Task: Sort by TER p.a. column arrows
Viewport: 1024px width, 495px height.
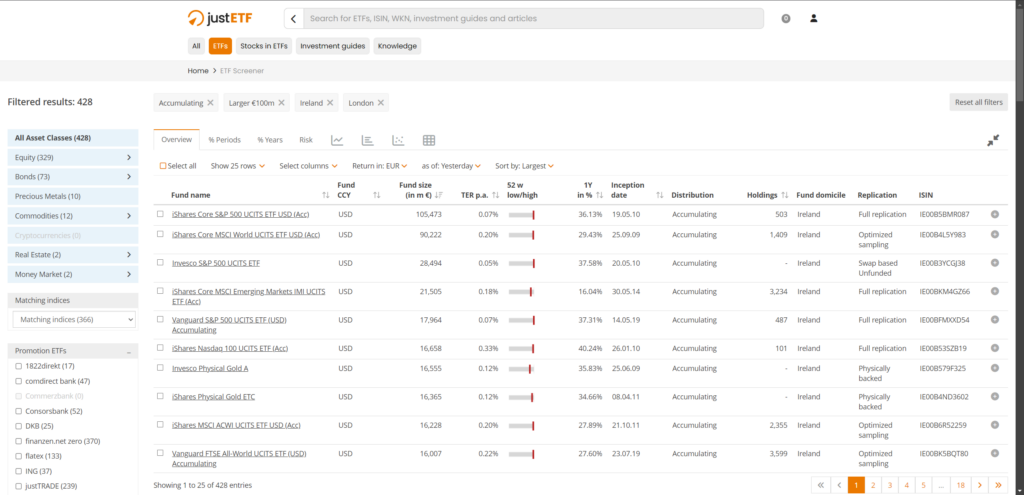Action: (496, 195)
